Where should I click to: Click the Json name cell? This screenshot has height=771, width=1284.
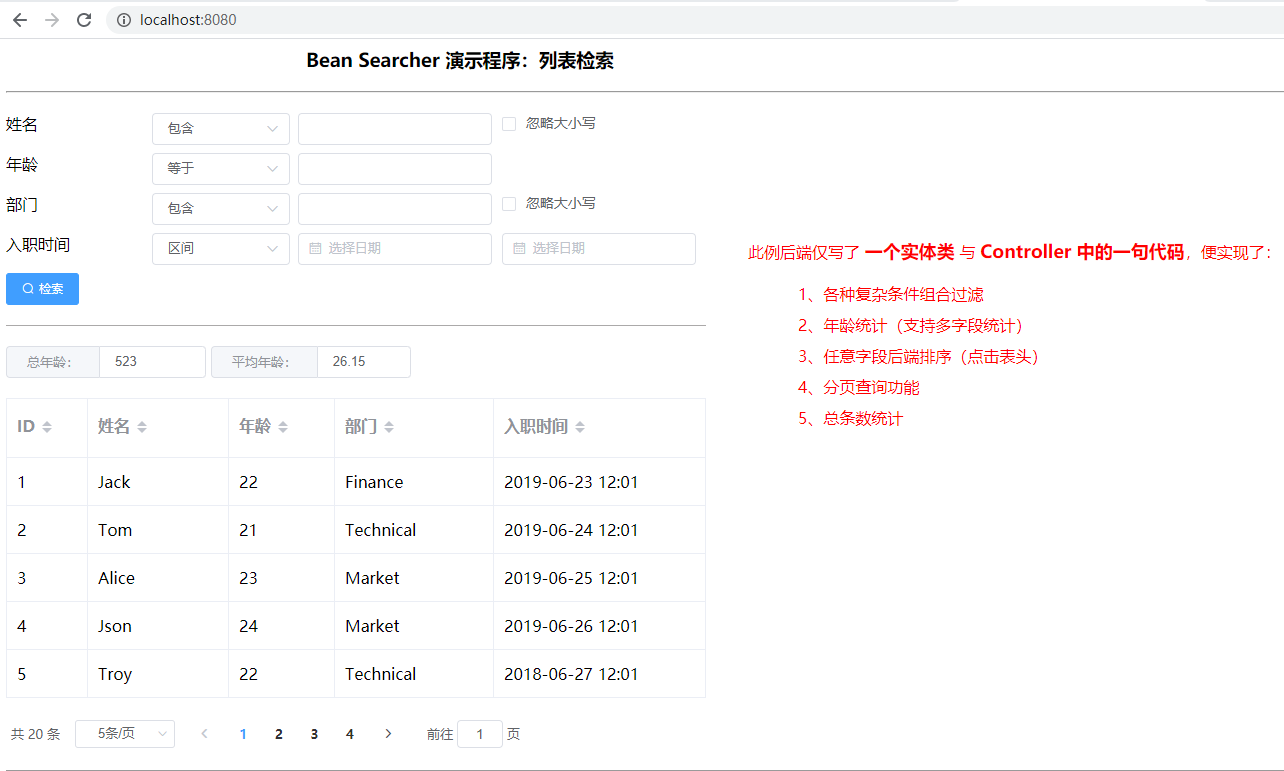click(158, 626)
